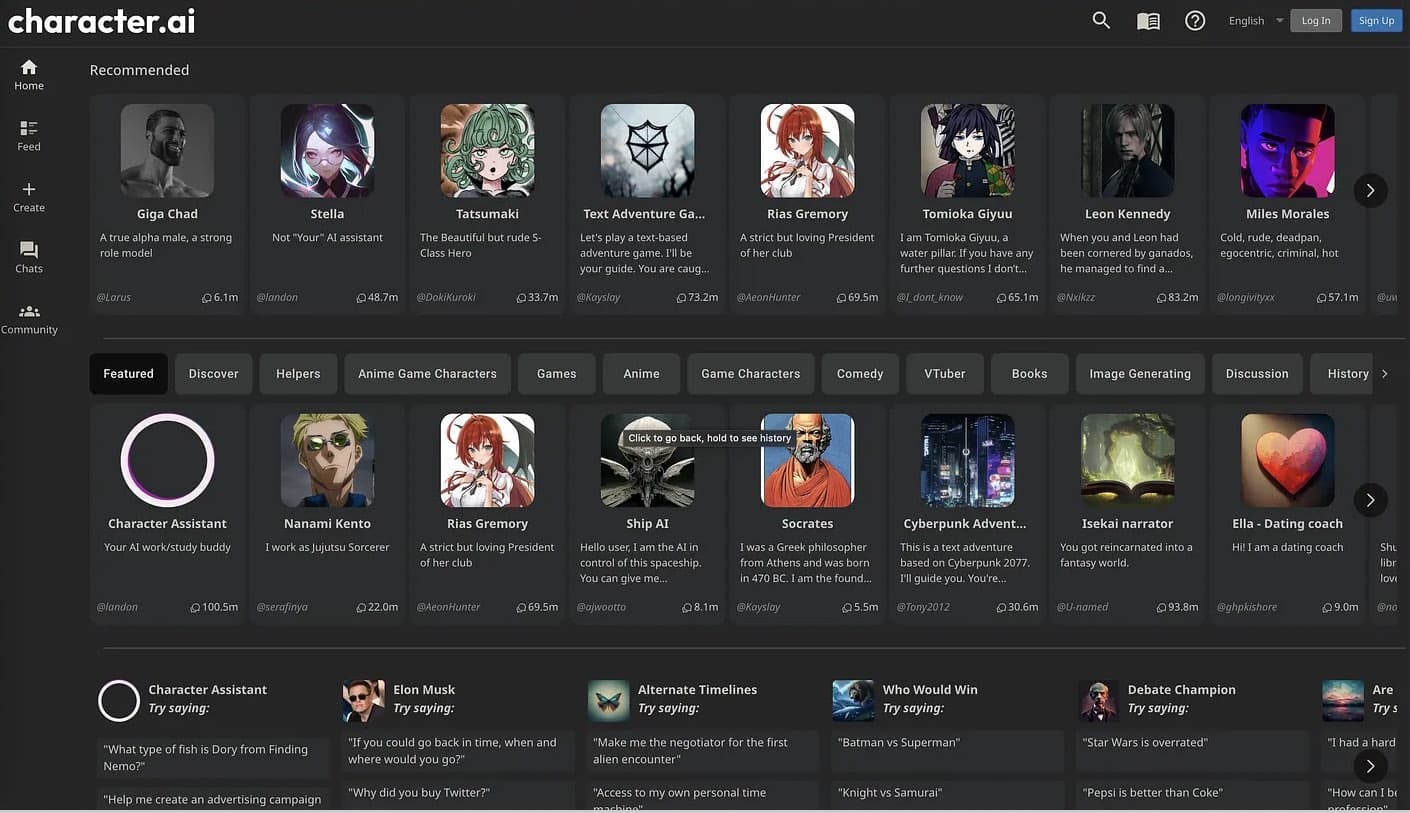This screenshot has height=813, width=1410.
Task: Open the English language dropdown
Action: [1256, 21]
